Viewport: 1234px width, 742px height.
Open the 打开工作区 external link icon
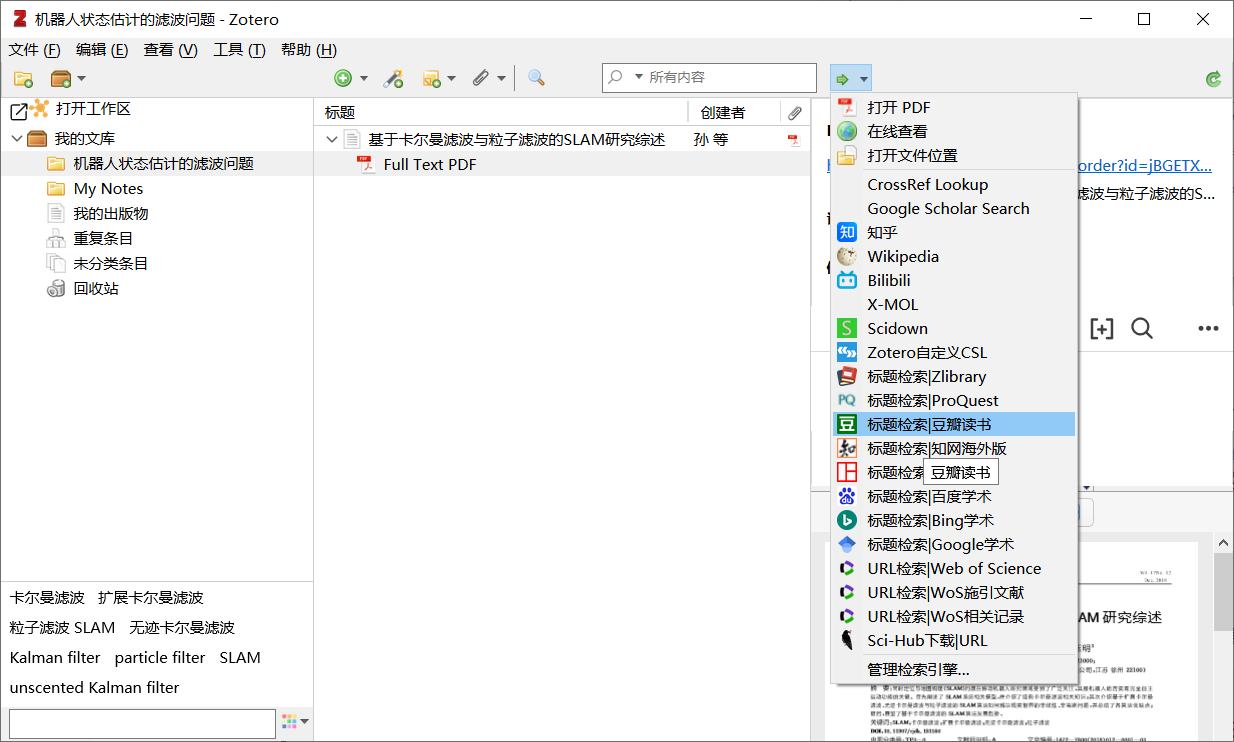[x=18, y=111]
